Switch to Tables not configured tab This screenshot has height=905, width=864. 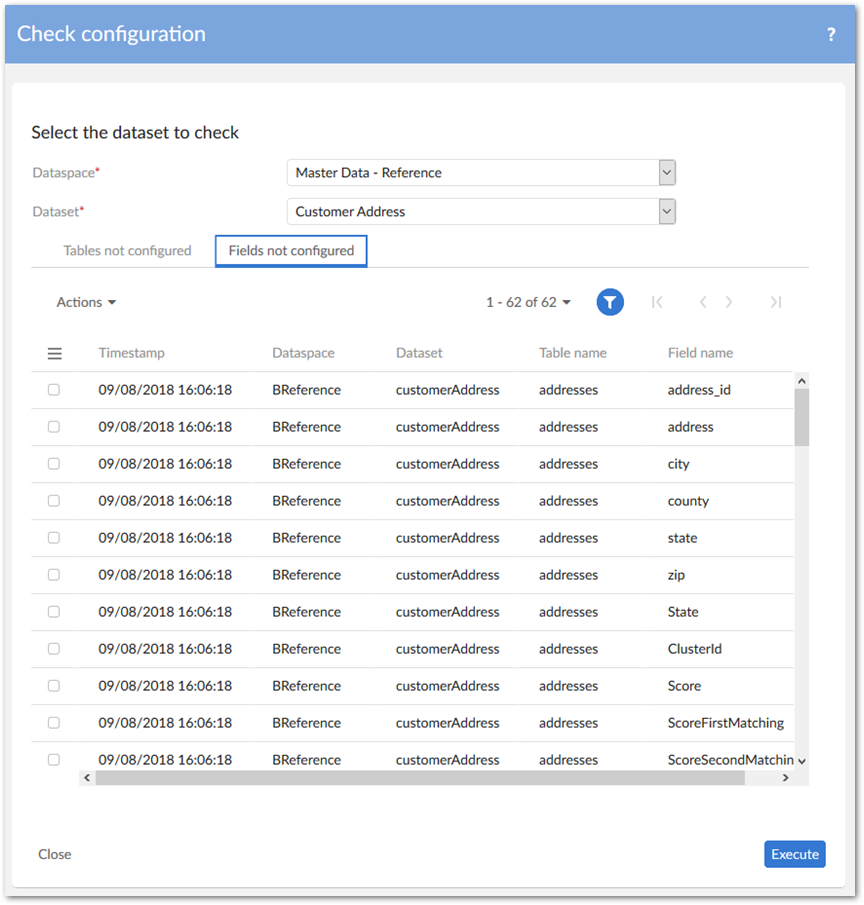point(127,251)
